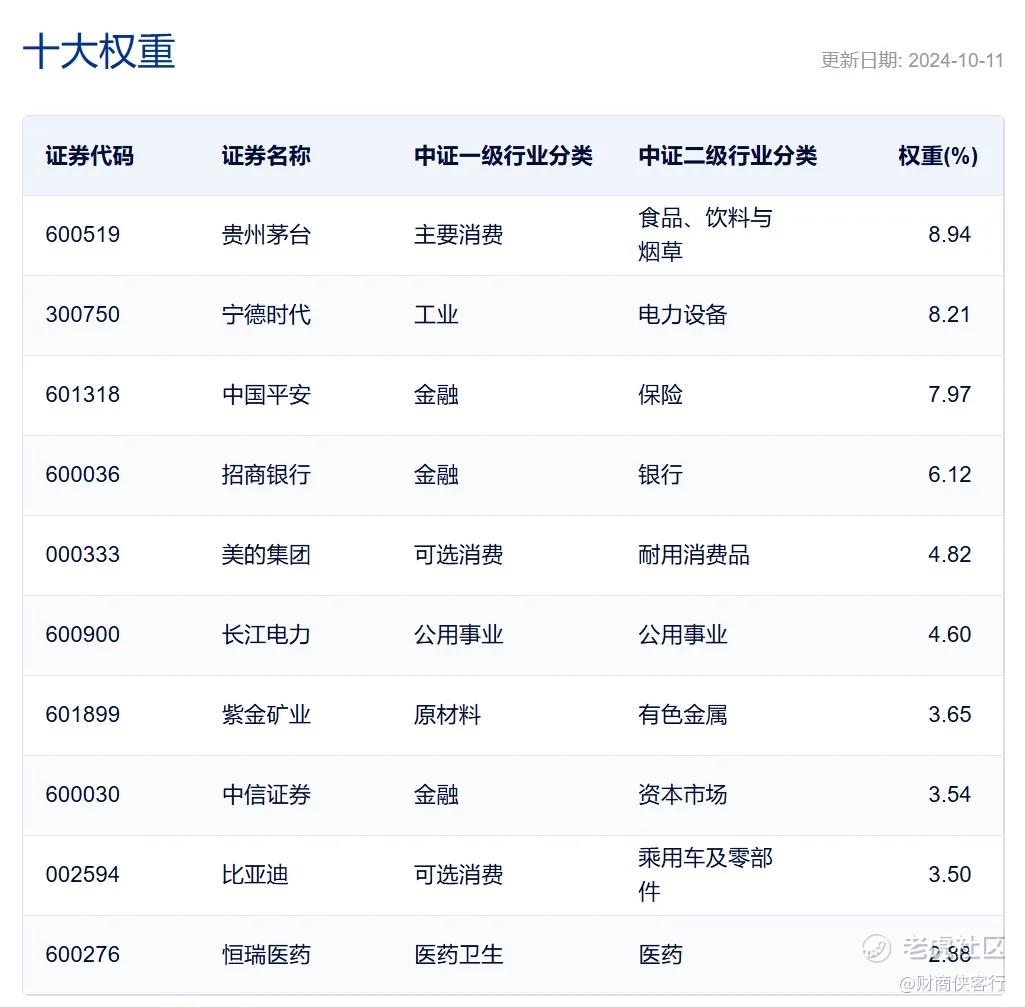The width and height of the screenshot is (1025, 1007).
Task: Click 工业 industry cell
Action: (x=436, y=315)
